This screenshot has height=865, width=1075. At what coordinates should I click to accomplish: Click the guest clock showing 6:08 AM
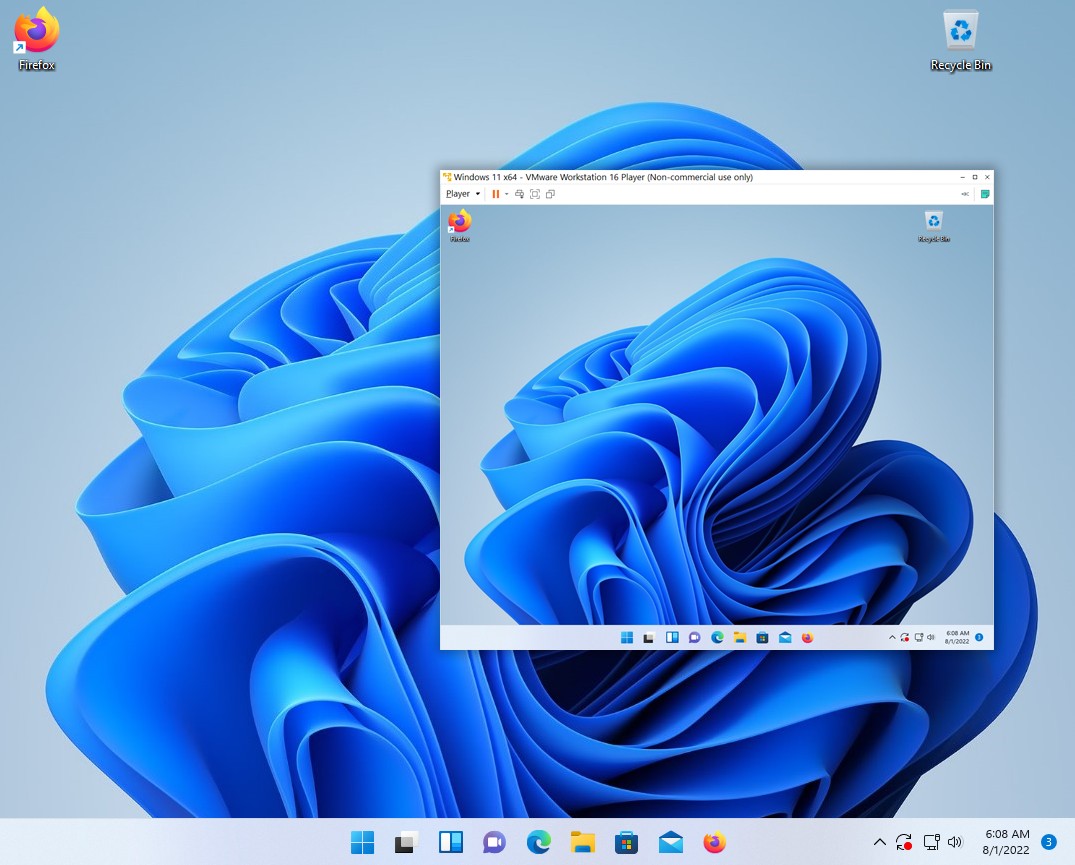(957, 637)
